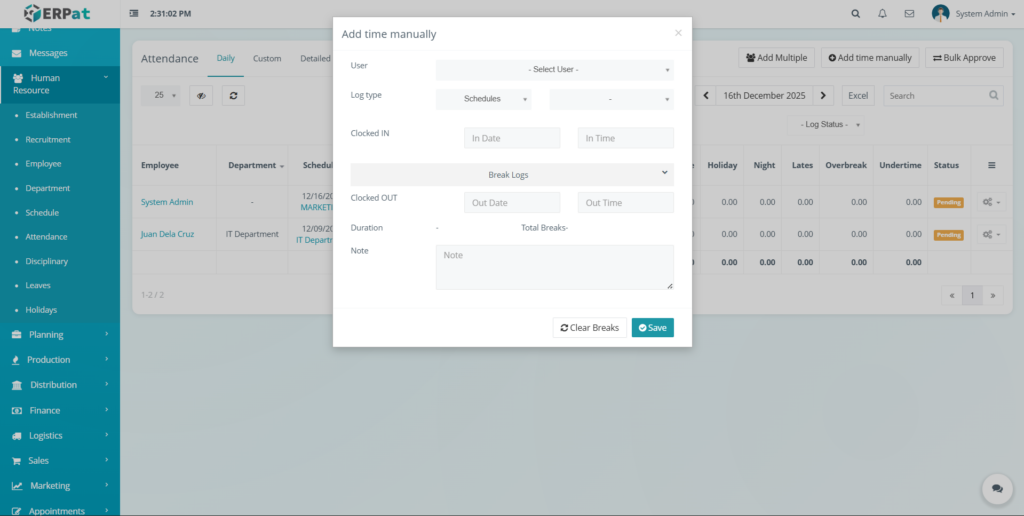Viewport: 1024px width, 516px height.
Task: Close the Add time manually dialog
Action: (678, 33)
